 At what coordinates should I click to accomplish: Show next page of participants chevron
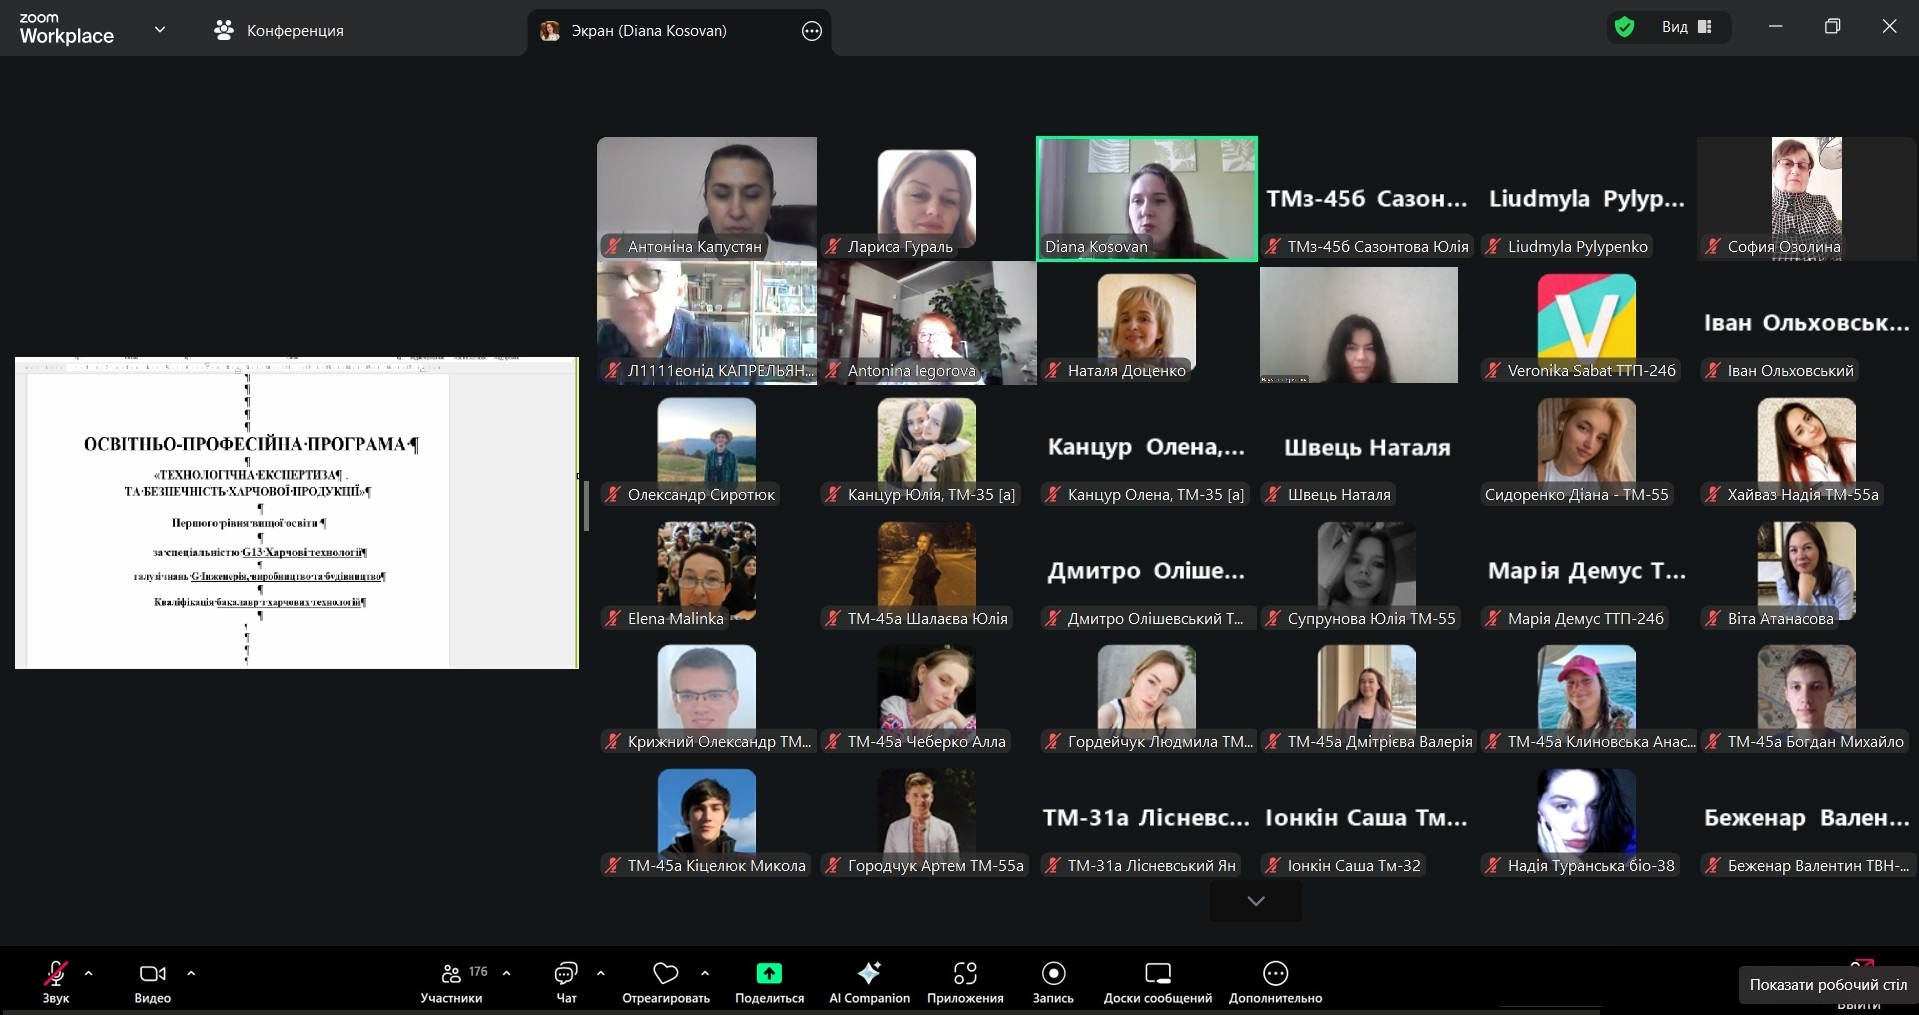1256,901
